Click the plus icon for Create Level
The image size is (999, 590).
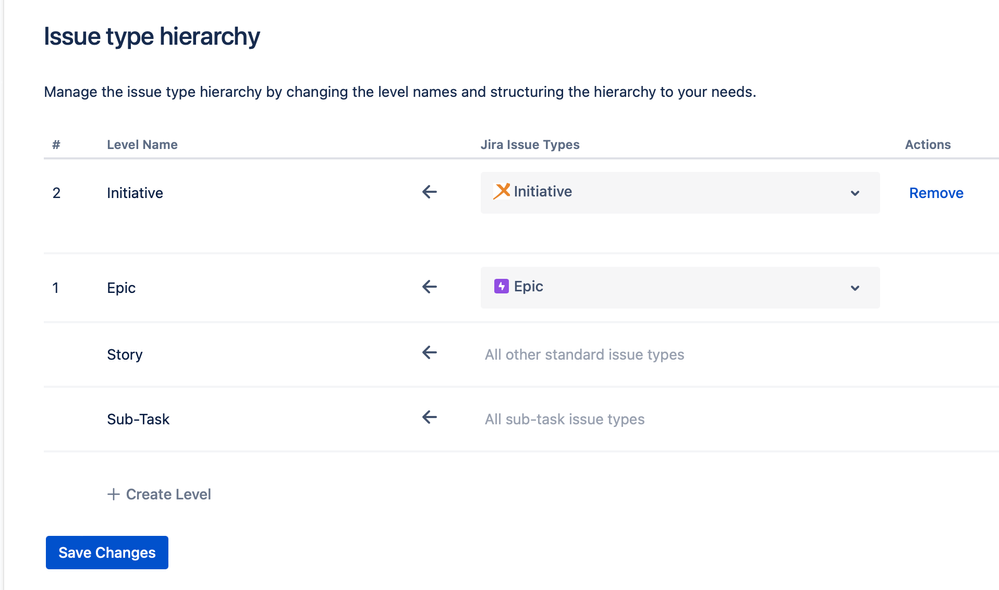(113, 494)
